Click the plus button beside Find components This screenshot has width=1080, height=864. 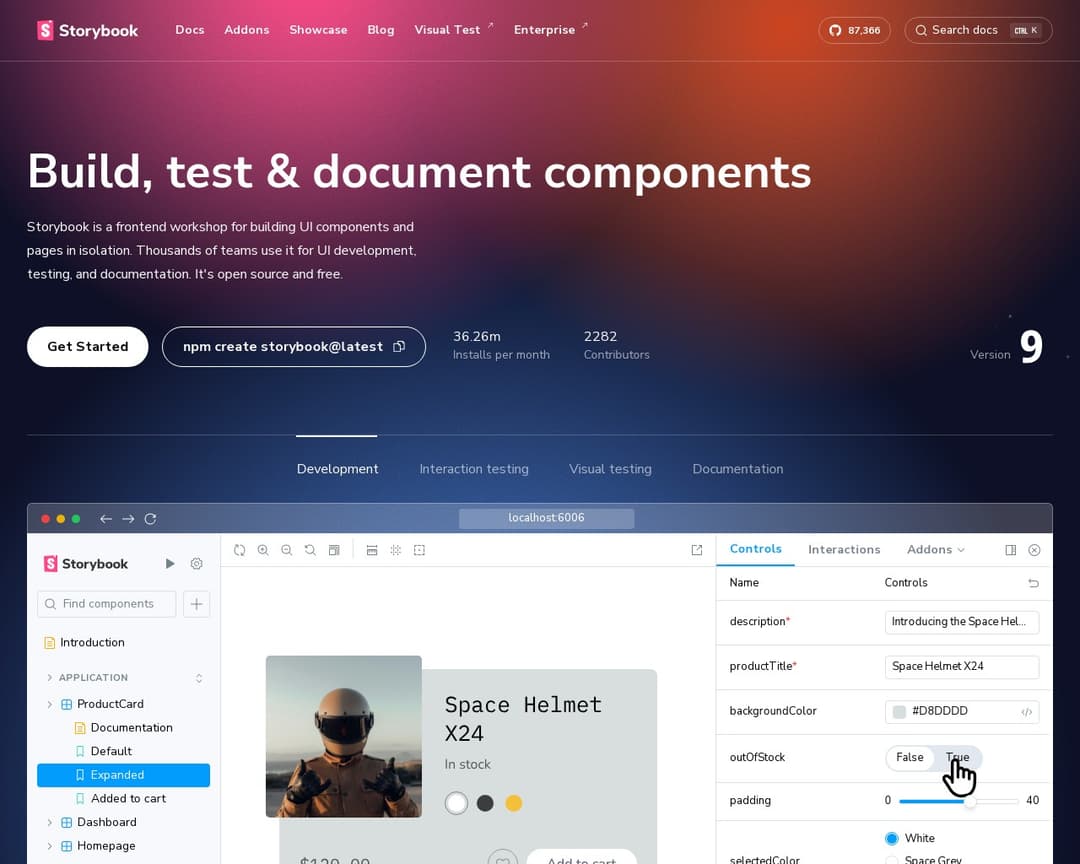coord(196,604)
